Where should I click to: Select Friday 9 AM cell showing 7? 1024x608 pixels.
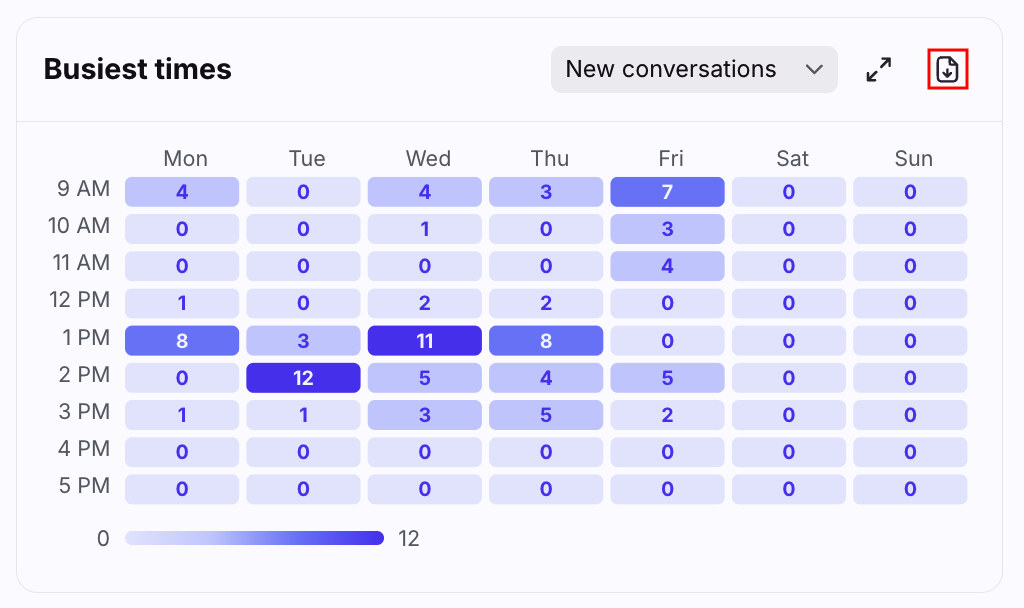tap(667, 192)
